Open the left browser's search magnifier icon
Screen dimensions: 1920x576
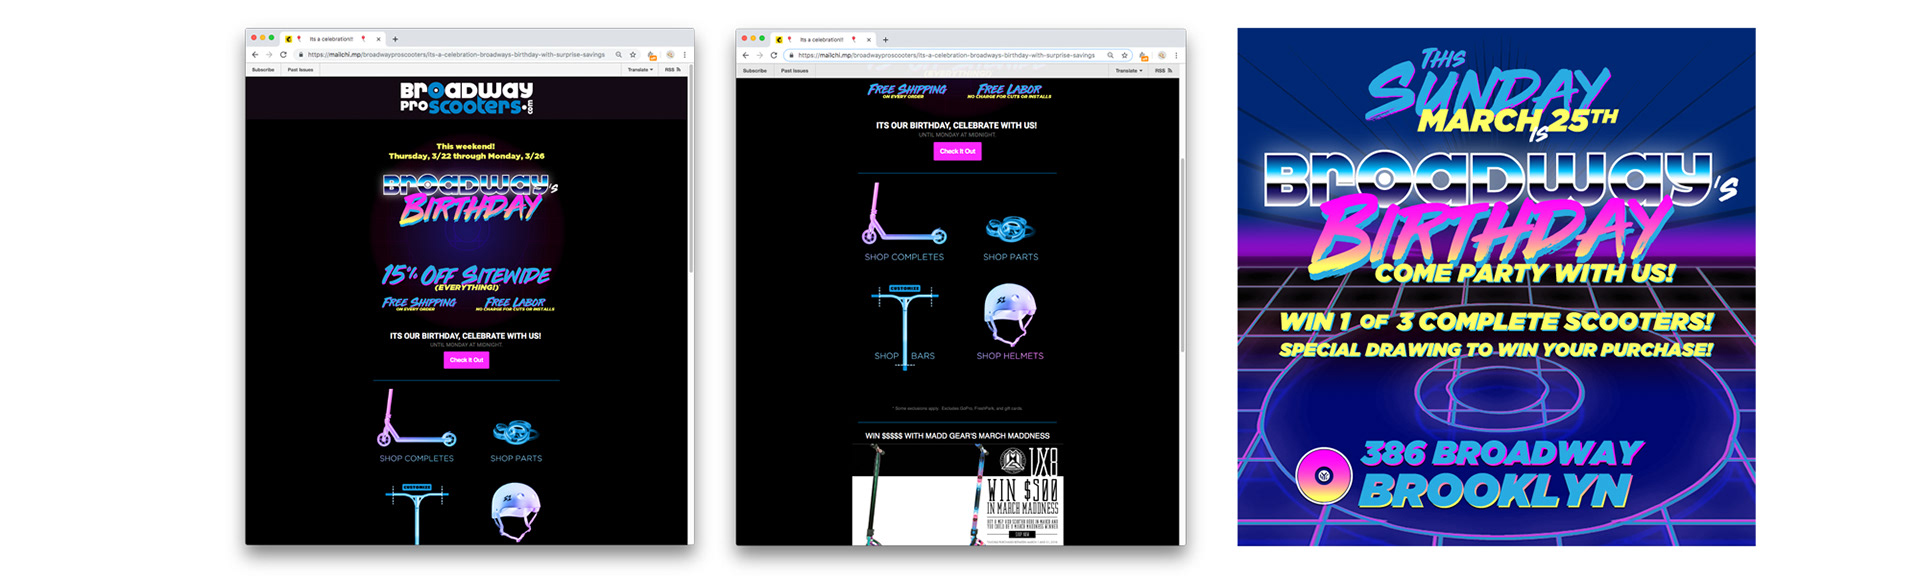click(x=619, y=55)
